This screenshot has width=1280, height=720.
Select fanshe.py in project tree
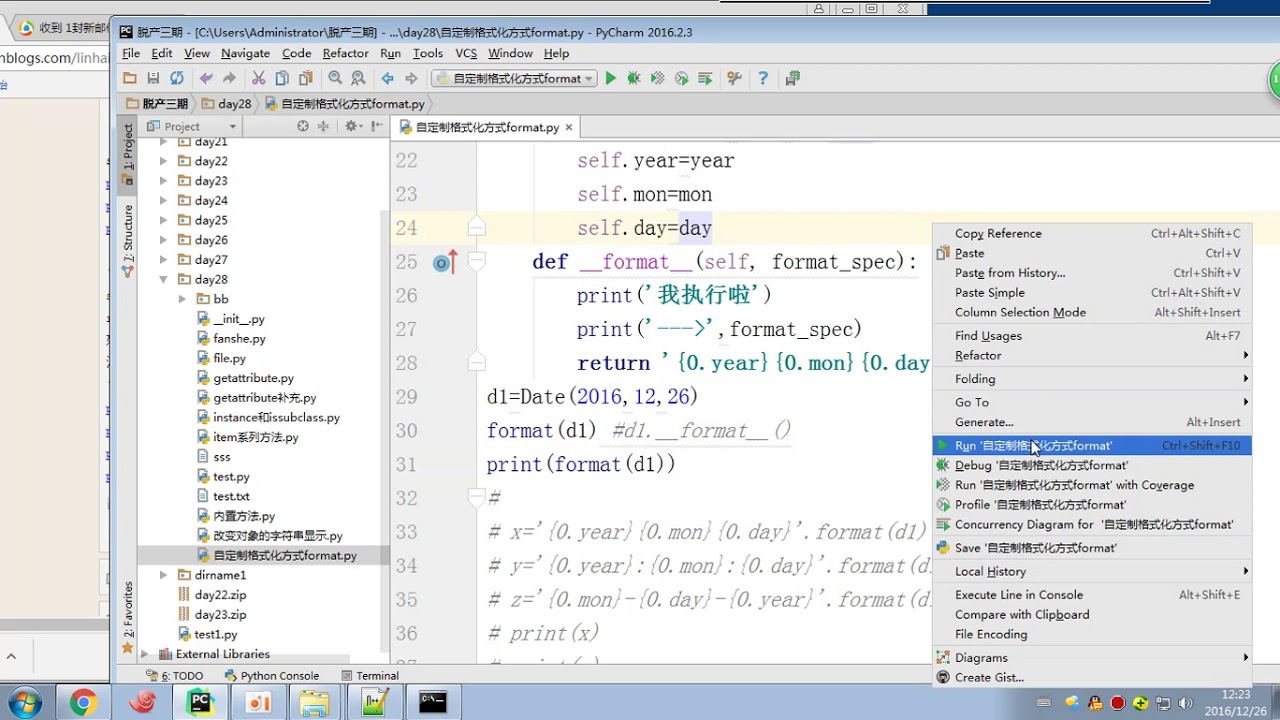click(239, 339)
